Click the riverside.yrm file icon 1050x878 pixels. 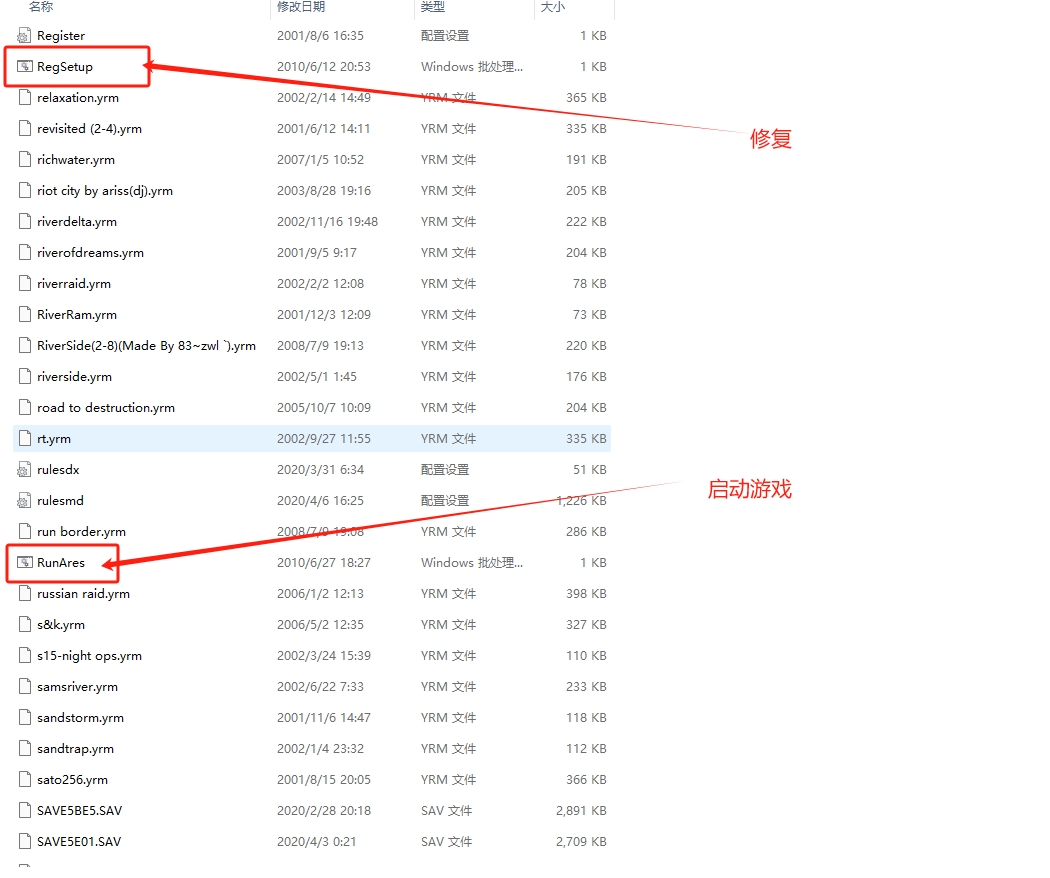(25, 377)
